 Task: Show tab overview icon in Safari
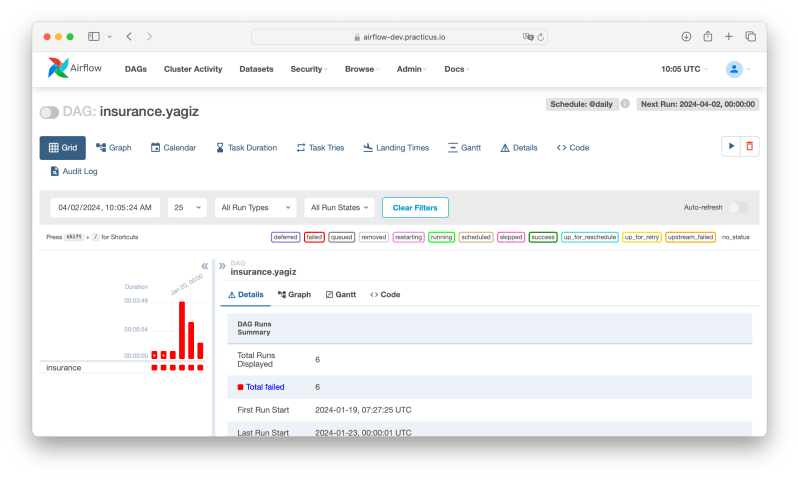[751, 36]
